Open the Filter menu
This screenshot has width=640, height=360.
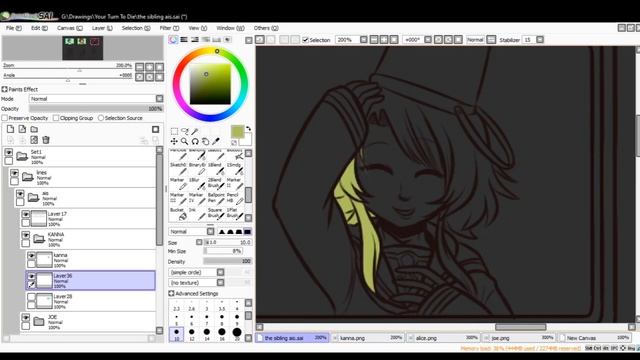[x=169, y=28]
